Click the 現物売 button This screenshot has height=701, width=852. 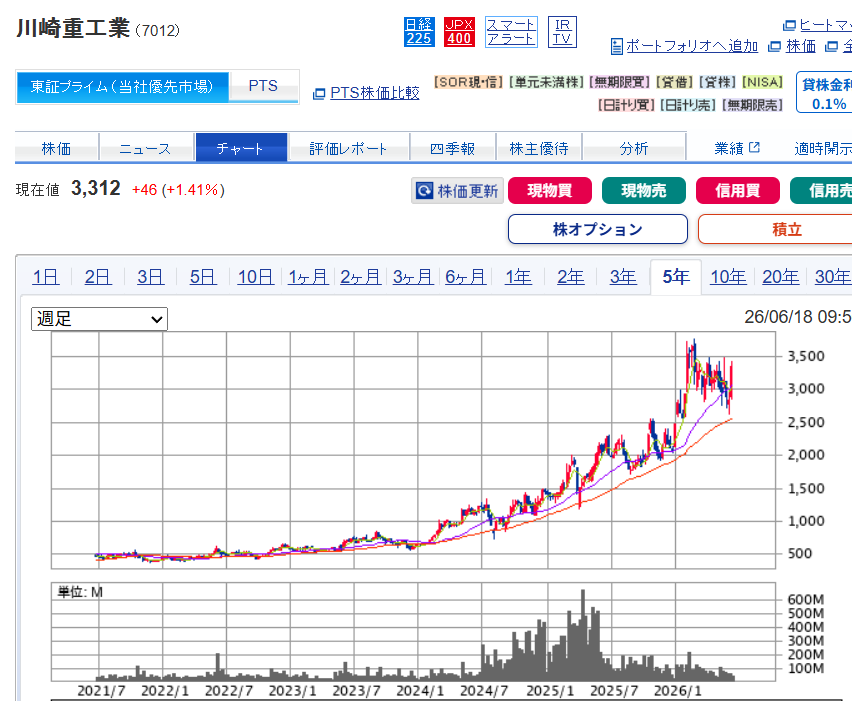[x=644, y=191]
